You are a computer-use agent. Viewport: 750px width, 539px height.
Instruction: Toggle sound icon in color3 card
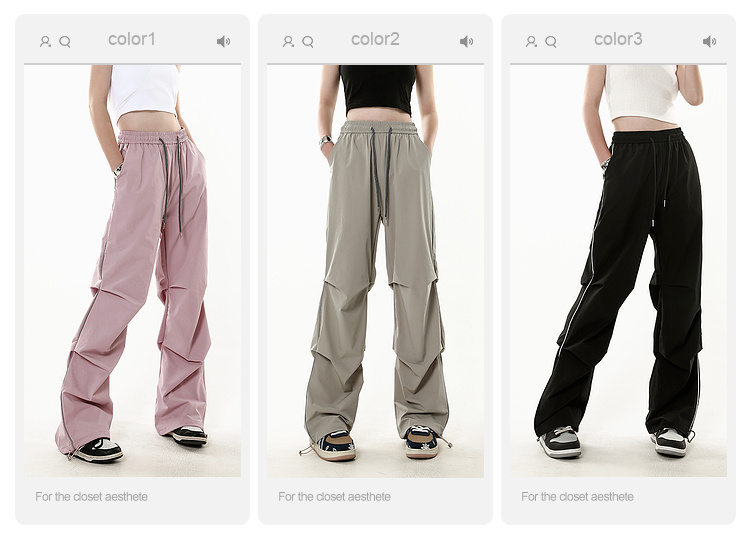(x=709, y=42)
